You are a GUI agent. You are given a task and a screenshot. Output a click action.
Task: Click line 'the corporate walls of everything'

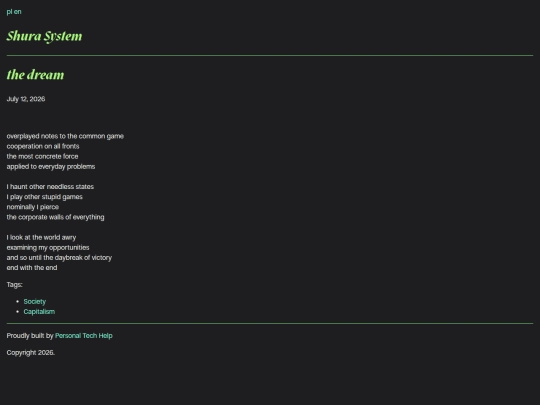click(x=55, y=217)
